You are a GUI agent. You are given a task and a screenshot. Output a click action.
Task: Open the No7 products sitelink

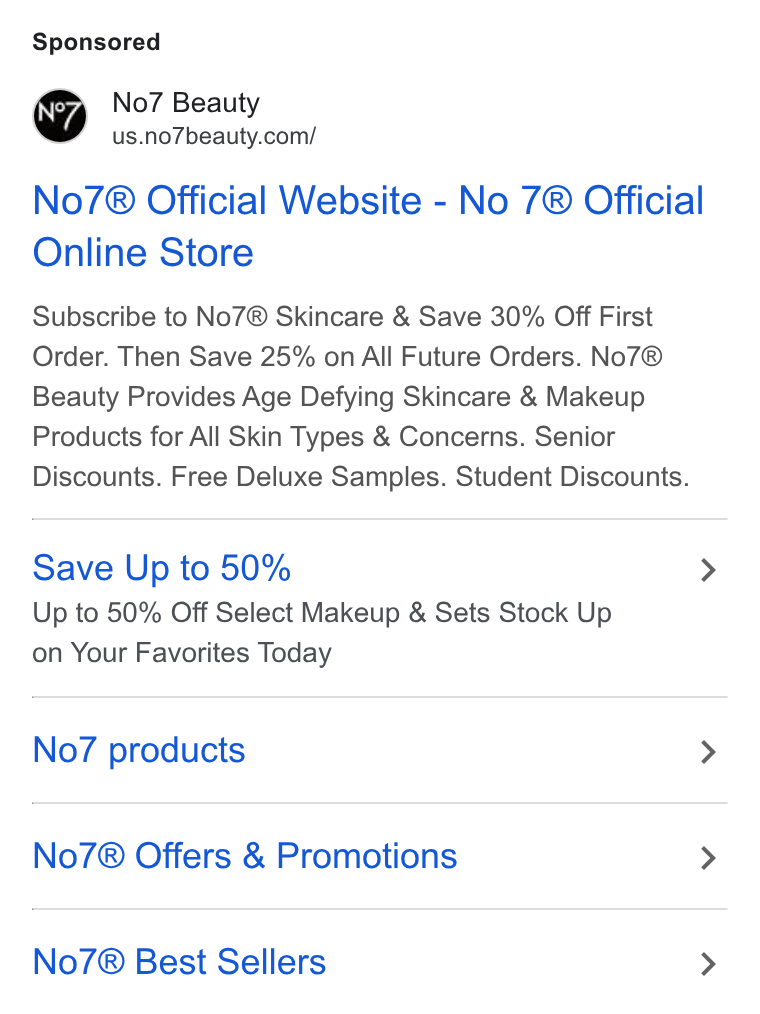139,750
